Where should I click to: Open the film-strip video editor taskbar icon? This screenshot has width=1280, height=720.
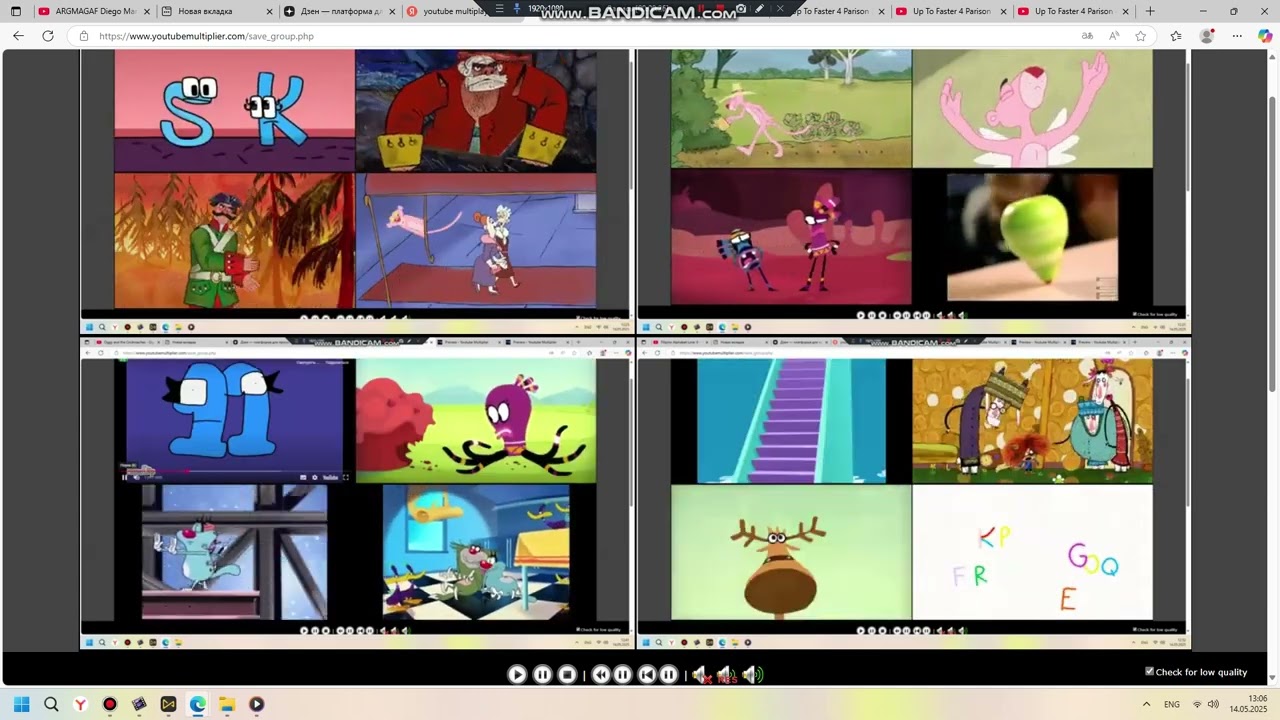pos(139,704)
